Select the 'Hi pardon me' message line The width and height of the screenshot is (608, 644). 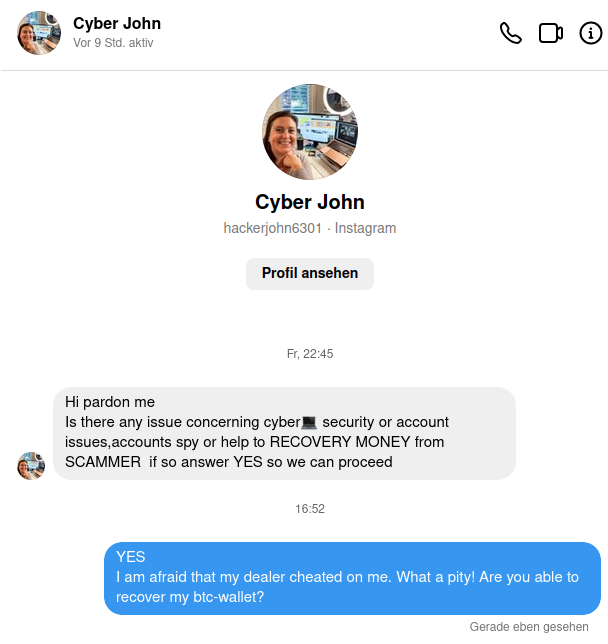110,402
